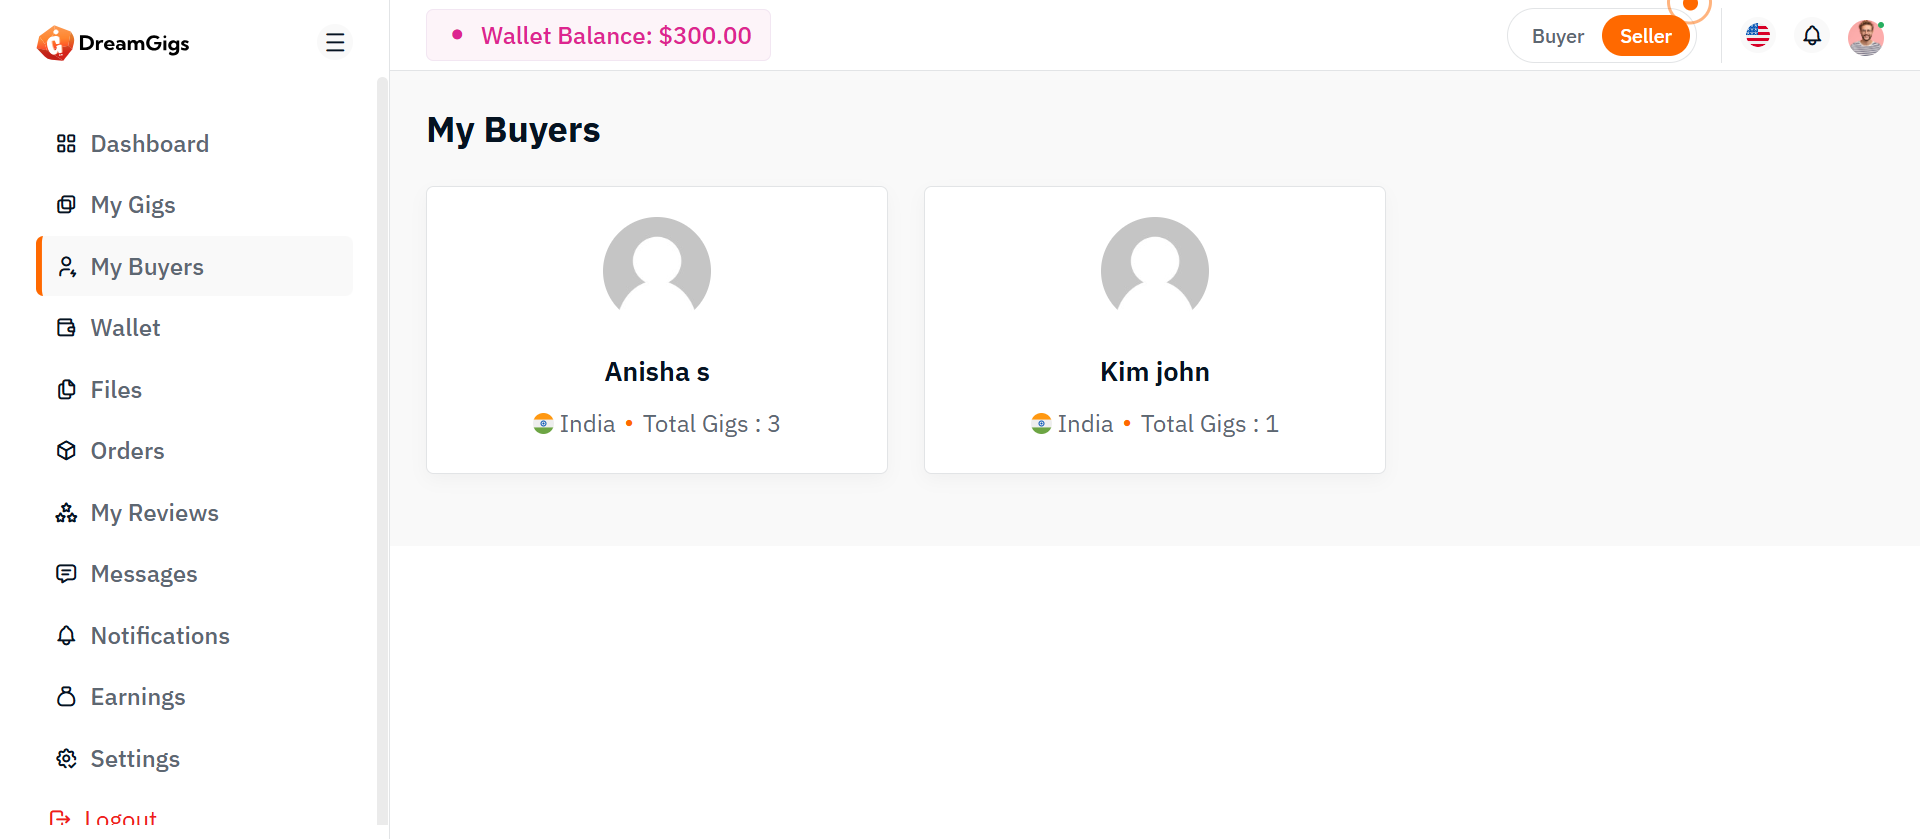
Task: Open language selector US flag
Action: (1758, 36)
